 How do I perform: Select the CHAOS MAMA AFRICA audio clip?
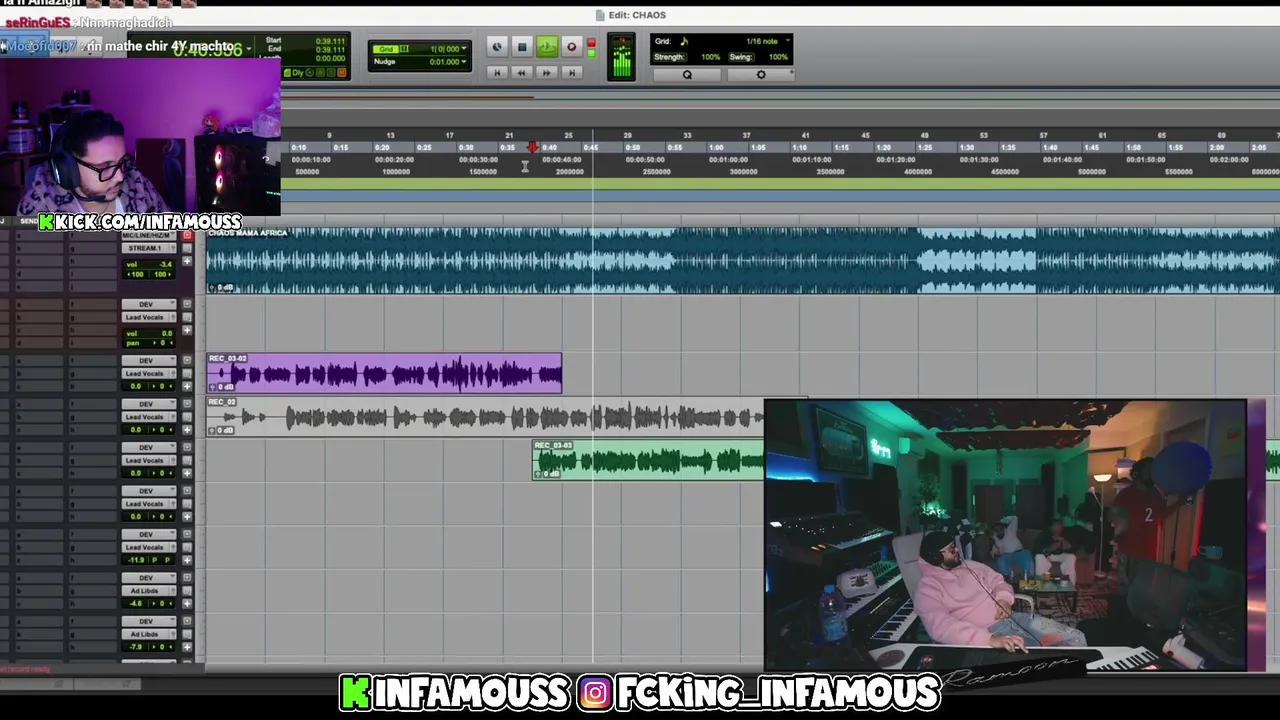coord(742,261)
